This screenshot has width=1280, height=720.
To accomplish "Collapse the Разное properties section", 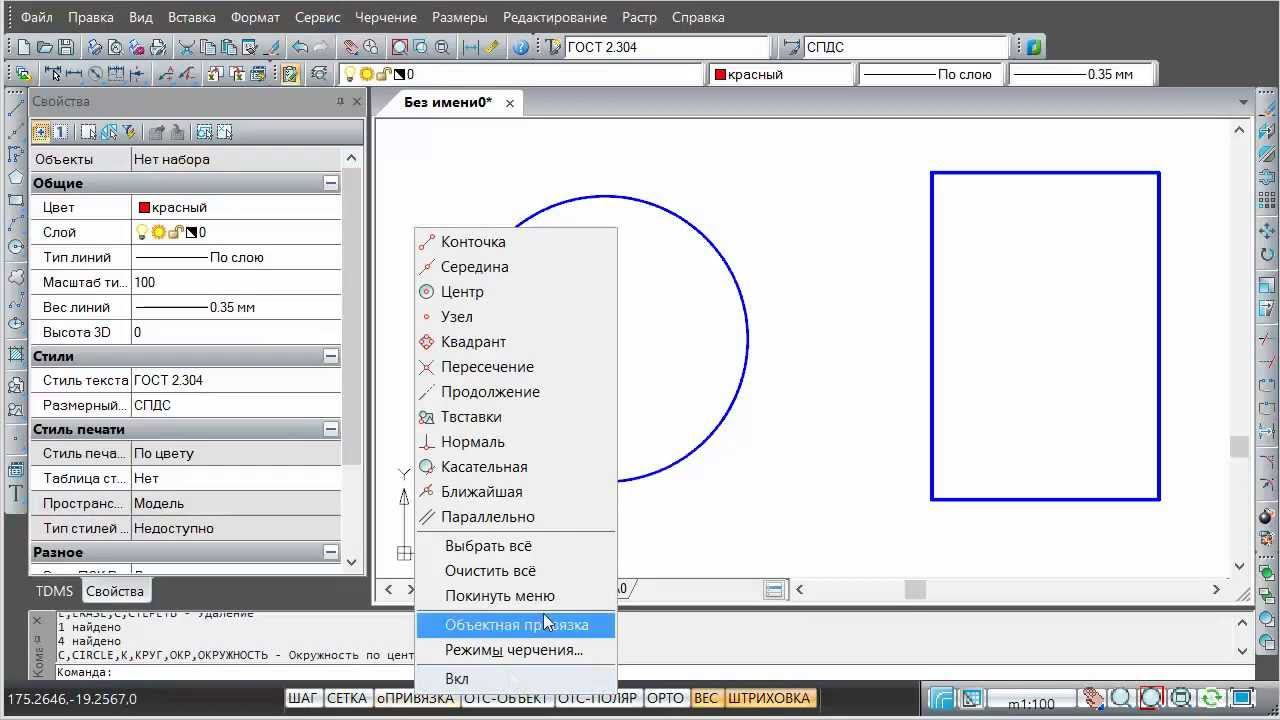I will click(x=330, y=552).
